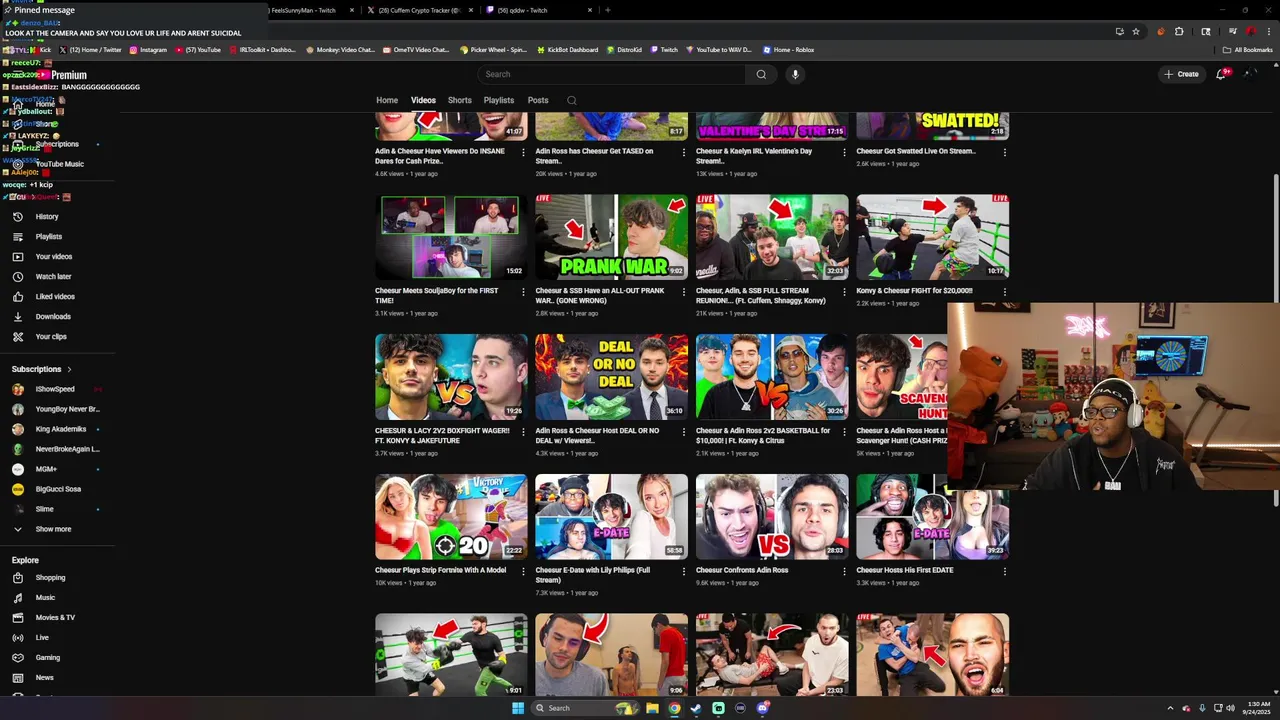Click the YouTube search magnifier button

point(761,74)
